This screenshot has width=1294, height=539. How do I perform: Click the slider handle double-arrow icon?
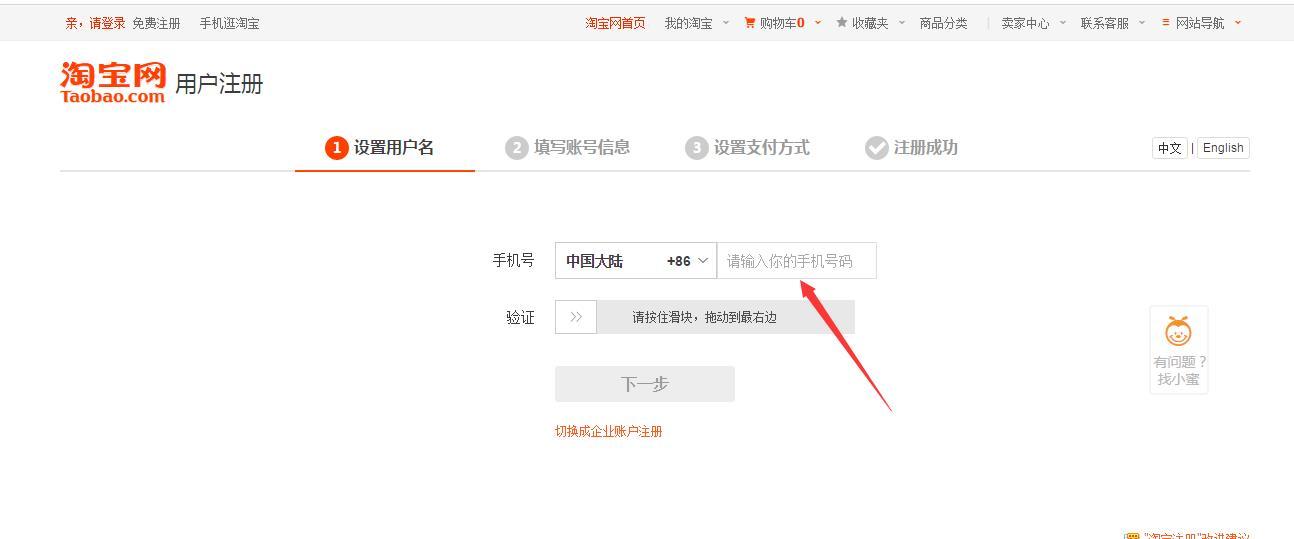coord(576,317)
